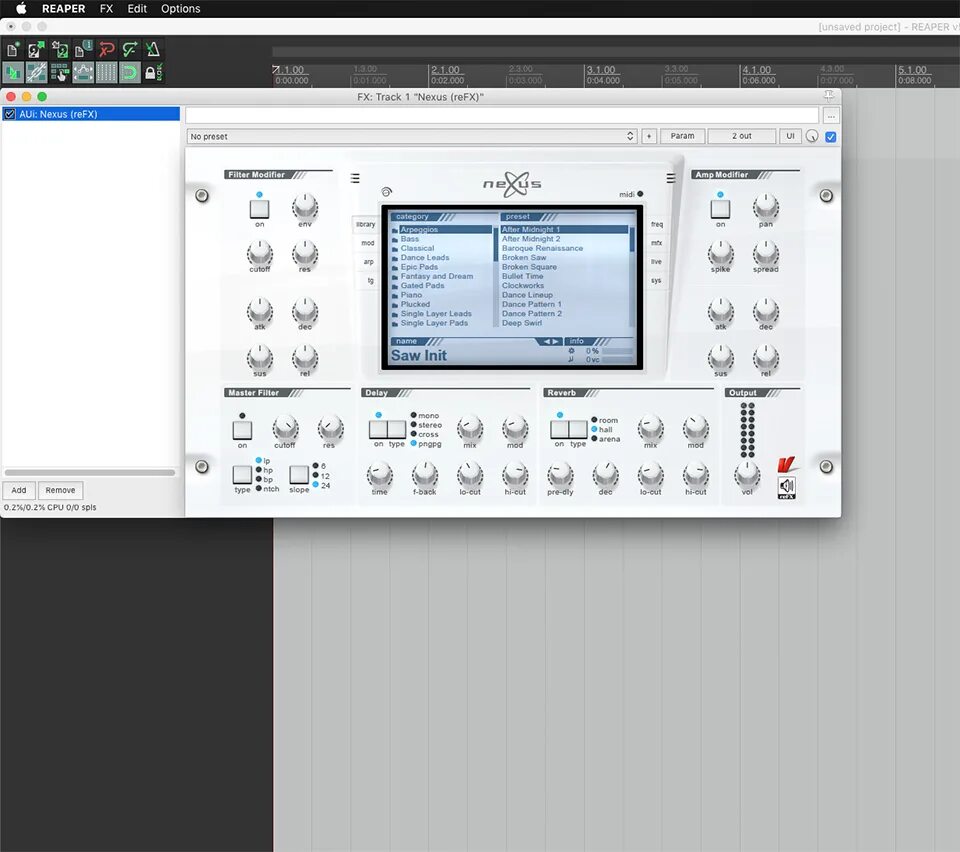This screenshot has width=960, height=852.
Task: Click the Remove FX button
Action: (x=60, y=490)
